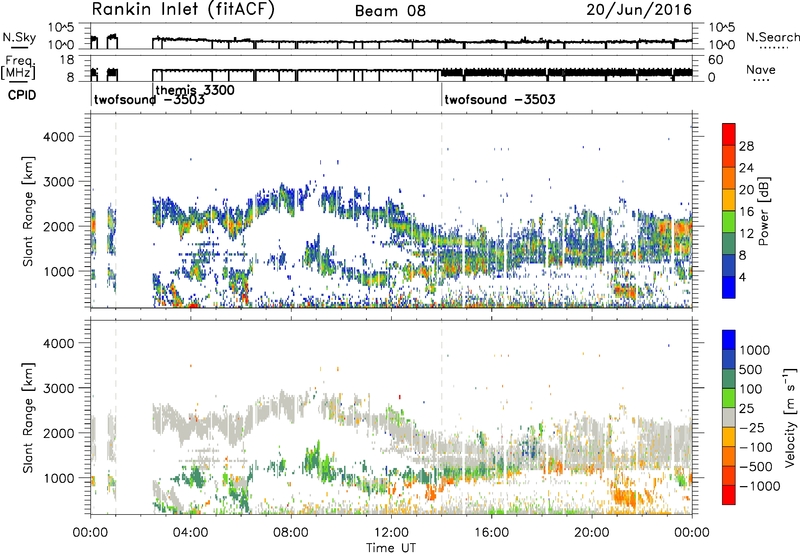The width and height of the screenshot is (800, 554).
Task: Click the "1000" tick on Velocity colorbar
Action: pos(754,350)
